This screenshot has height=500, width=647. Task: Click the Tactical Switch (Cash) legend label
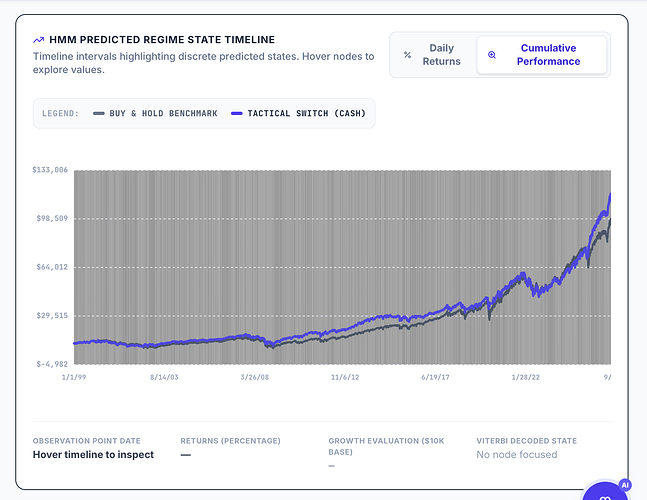(x=307, y=113)
